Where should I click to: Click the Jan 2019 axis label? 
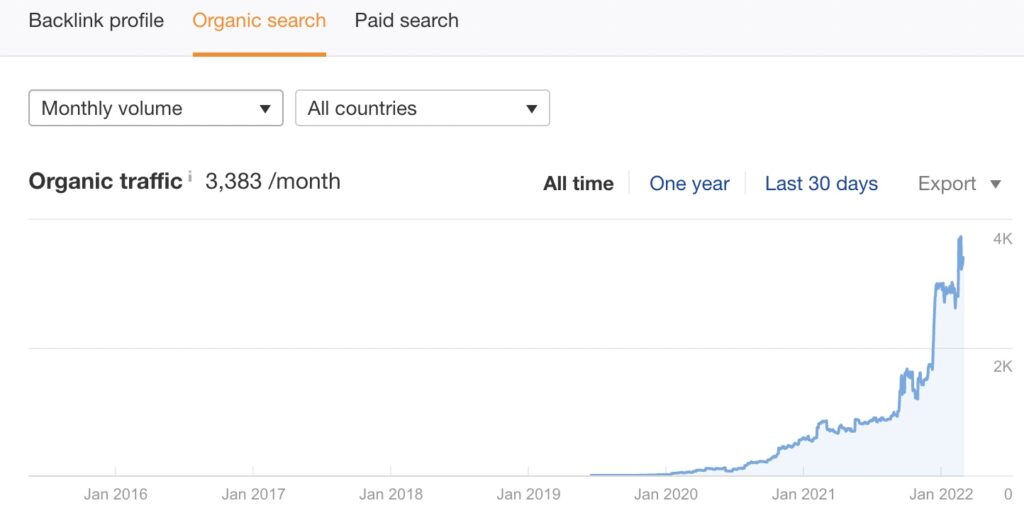[529, 494]
